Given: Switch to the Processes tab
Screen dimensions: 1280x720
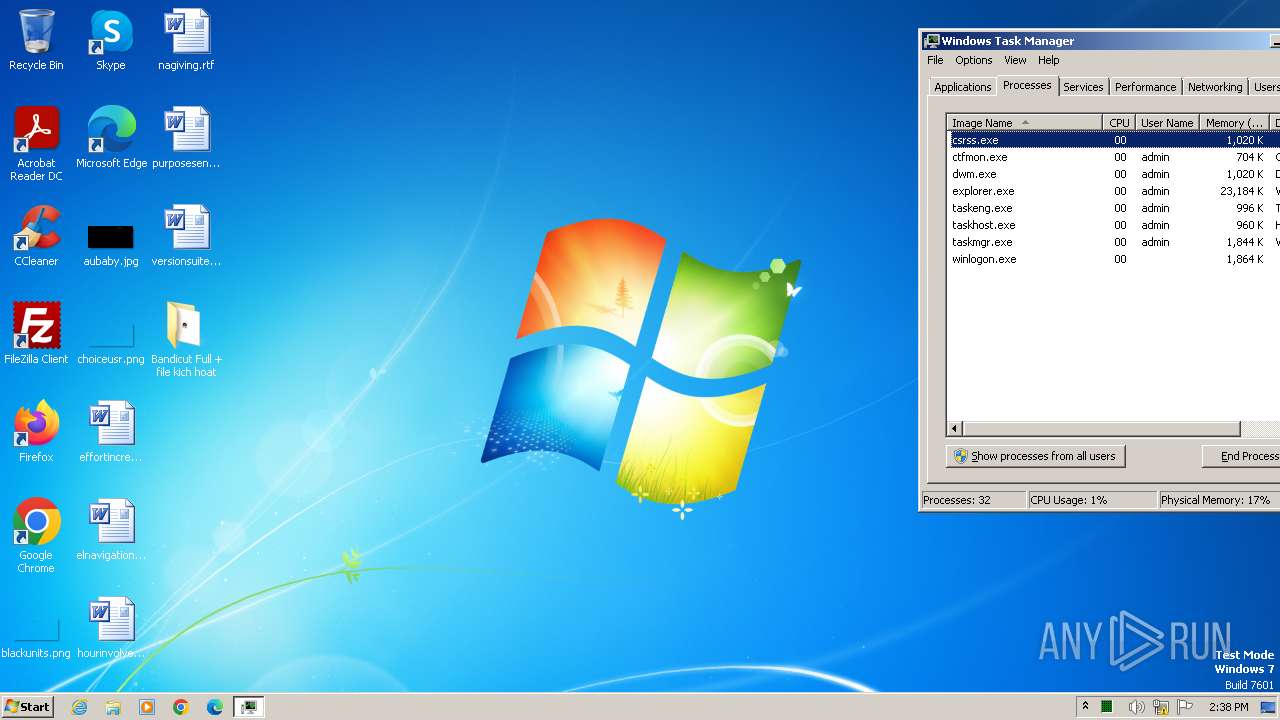Looking at the screenshot, I should coord(1027,86).
